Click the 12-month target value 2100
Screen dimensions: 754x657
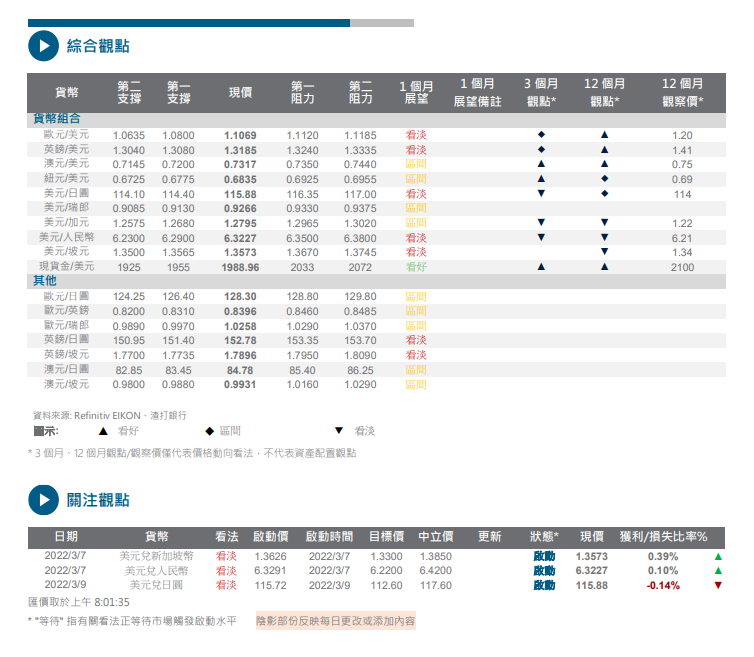click(x=682, y=267)
